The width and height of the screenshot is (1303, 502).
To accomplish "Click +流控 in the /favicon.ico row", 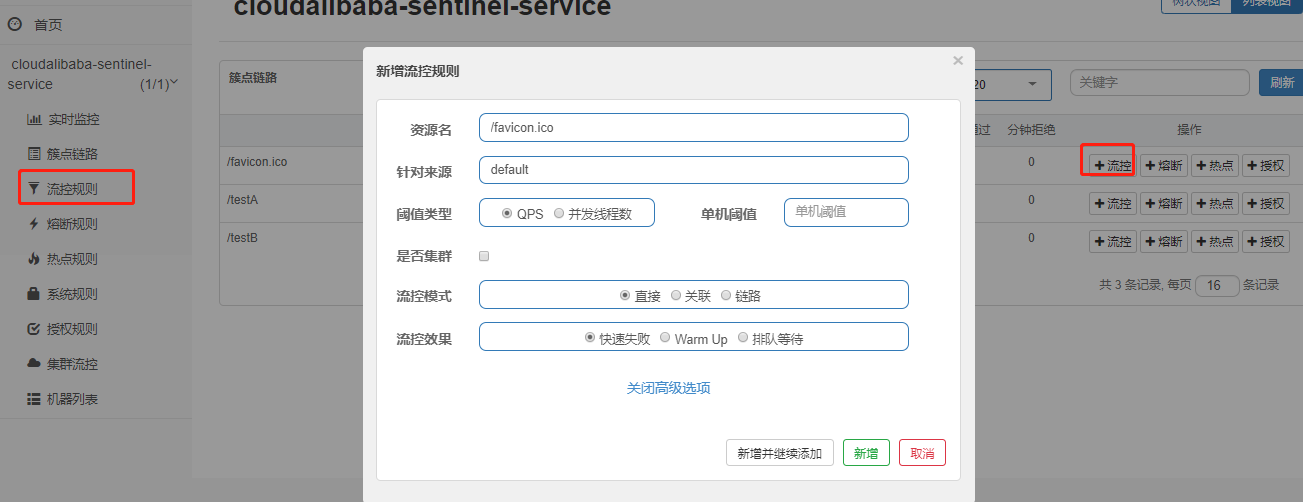I will coord(1112,166).
